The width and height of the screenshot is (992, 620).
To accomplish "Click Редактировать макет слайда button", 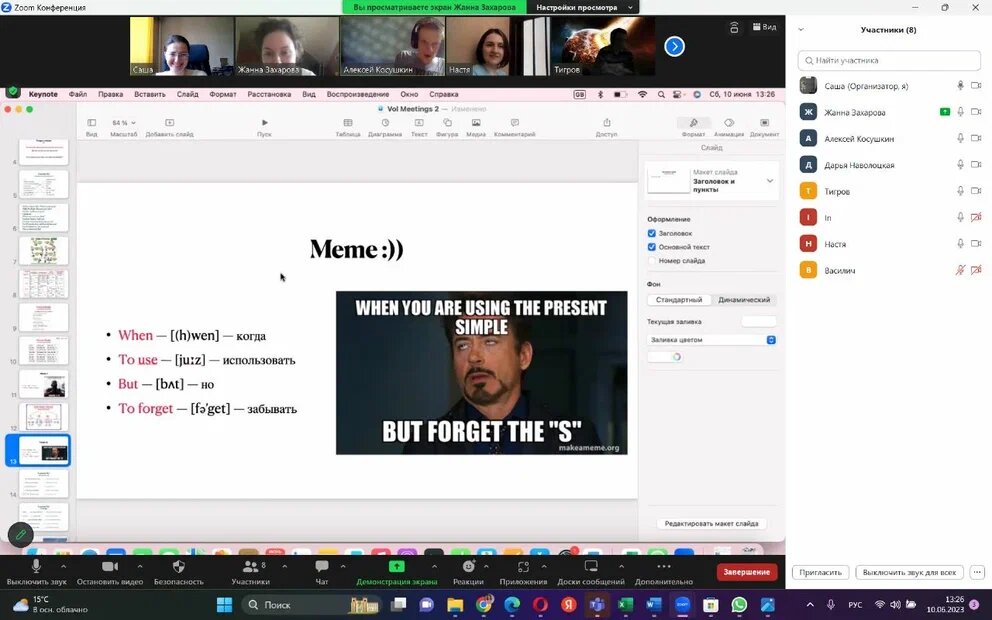I will tap(711, 524).
